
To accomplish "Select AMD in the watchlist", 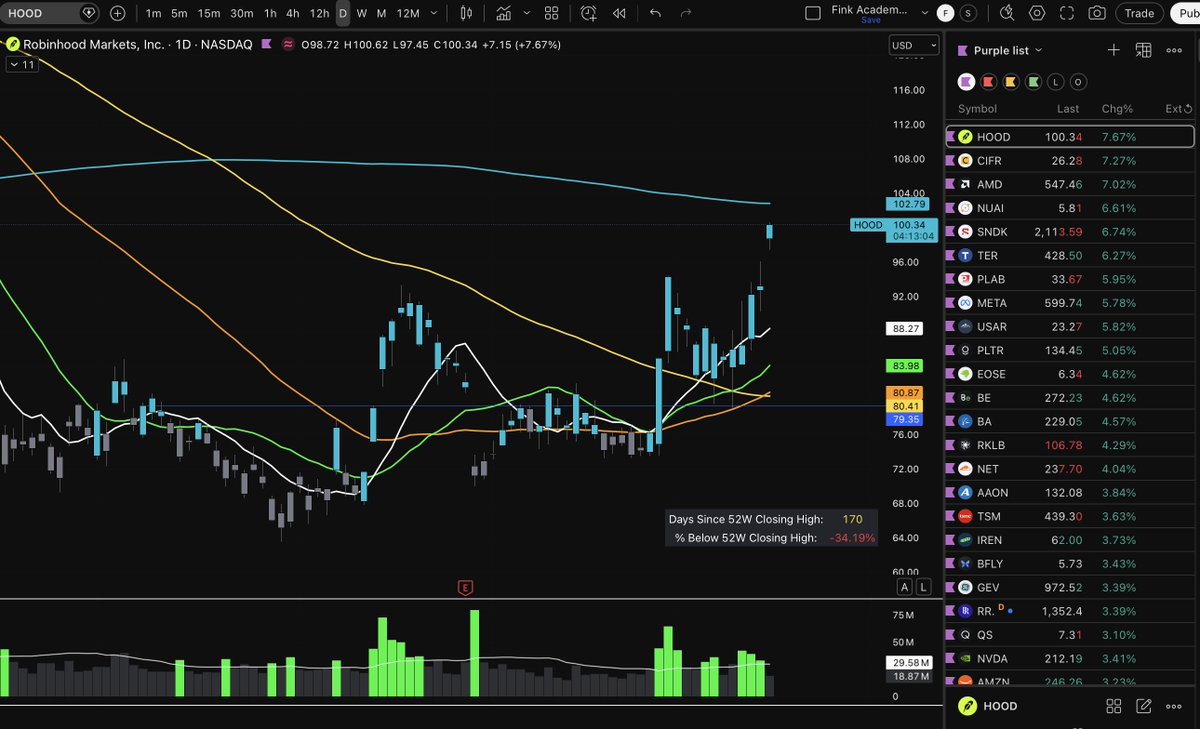I will [x=1070, y=184].
